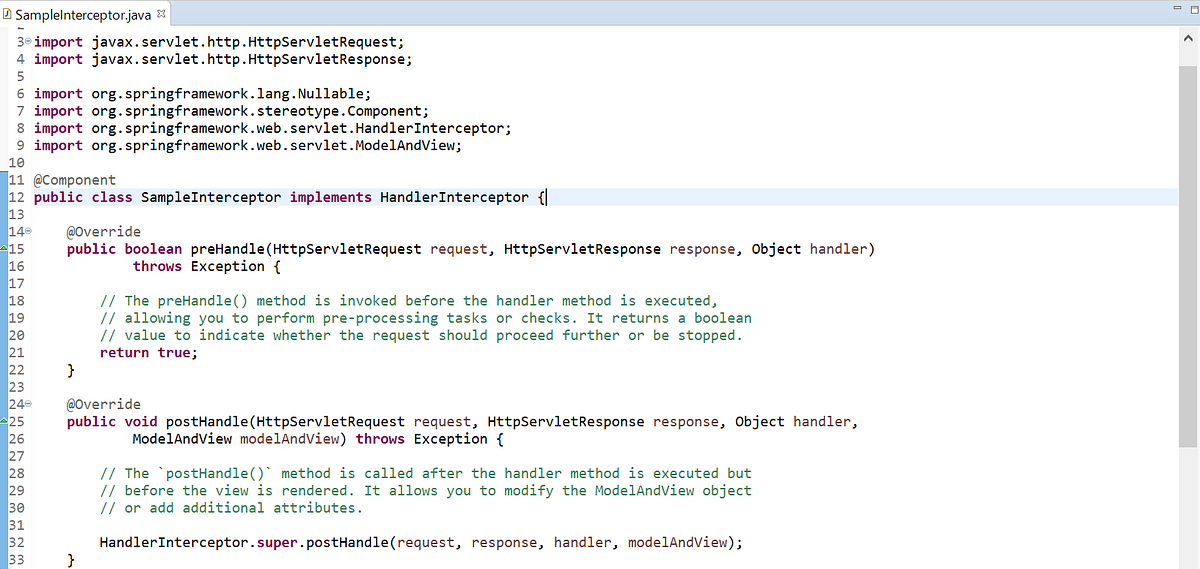
Task: Click override indicator marker on line 15
Action: click(4, 249)
